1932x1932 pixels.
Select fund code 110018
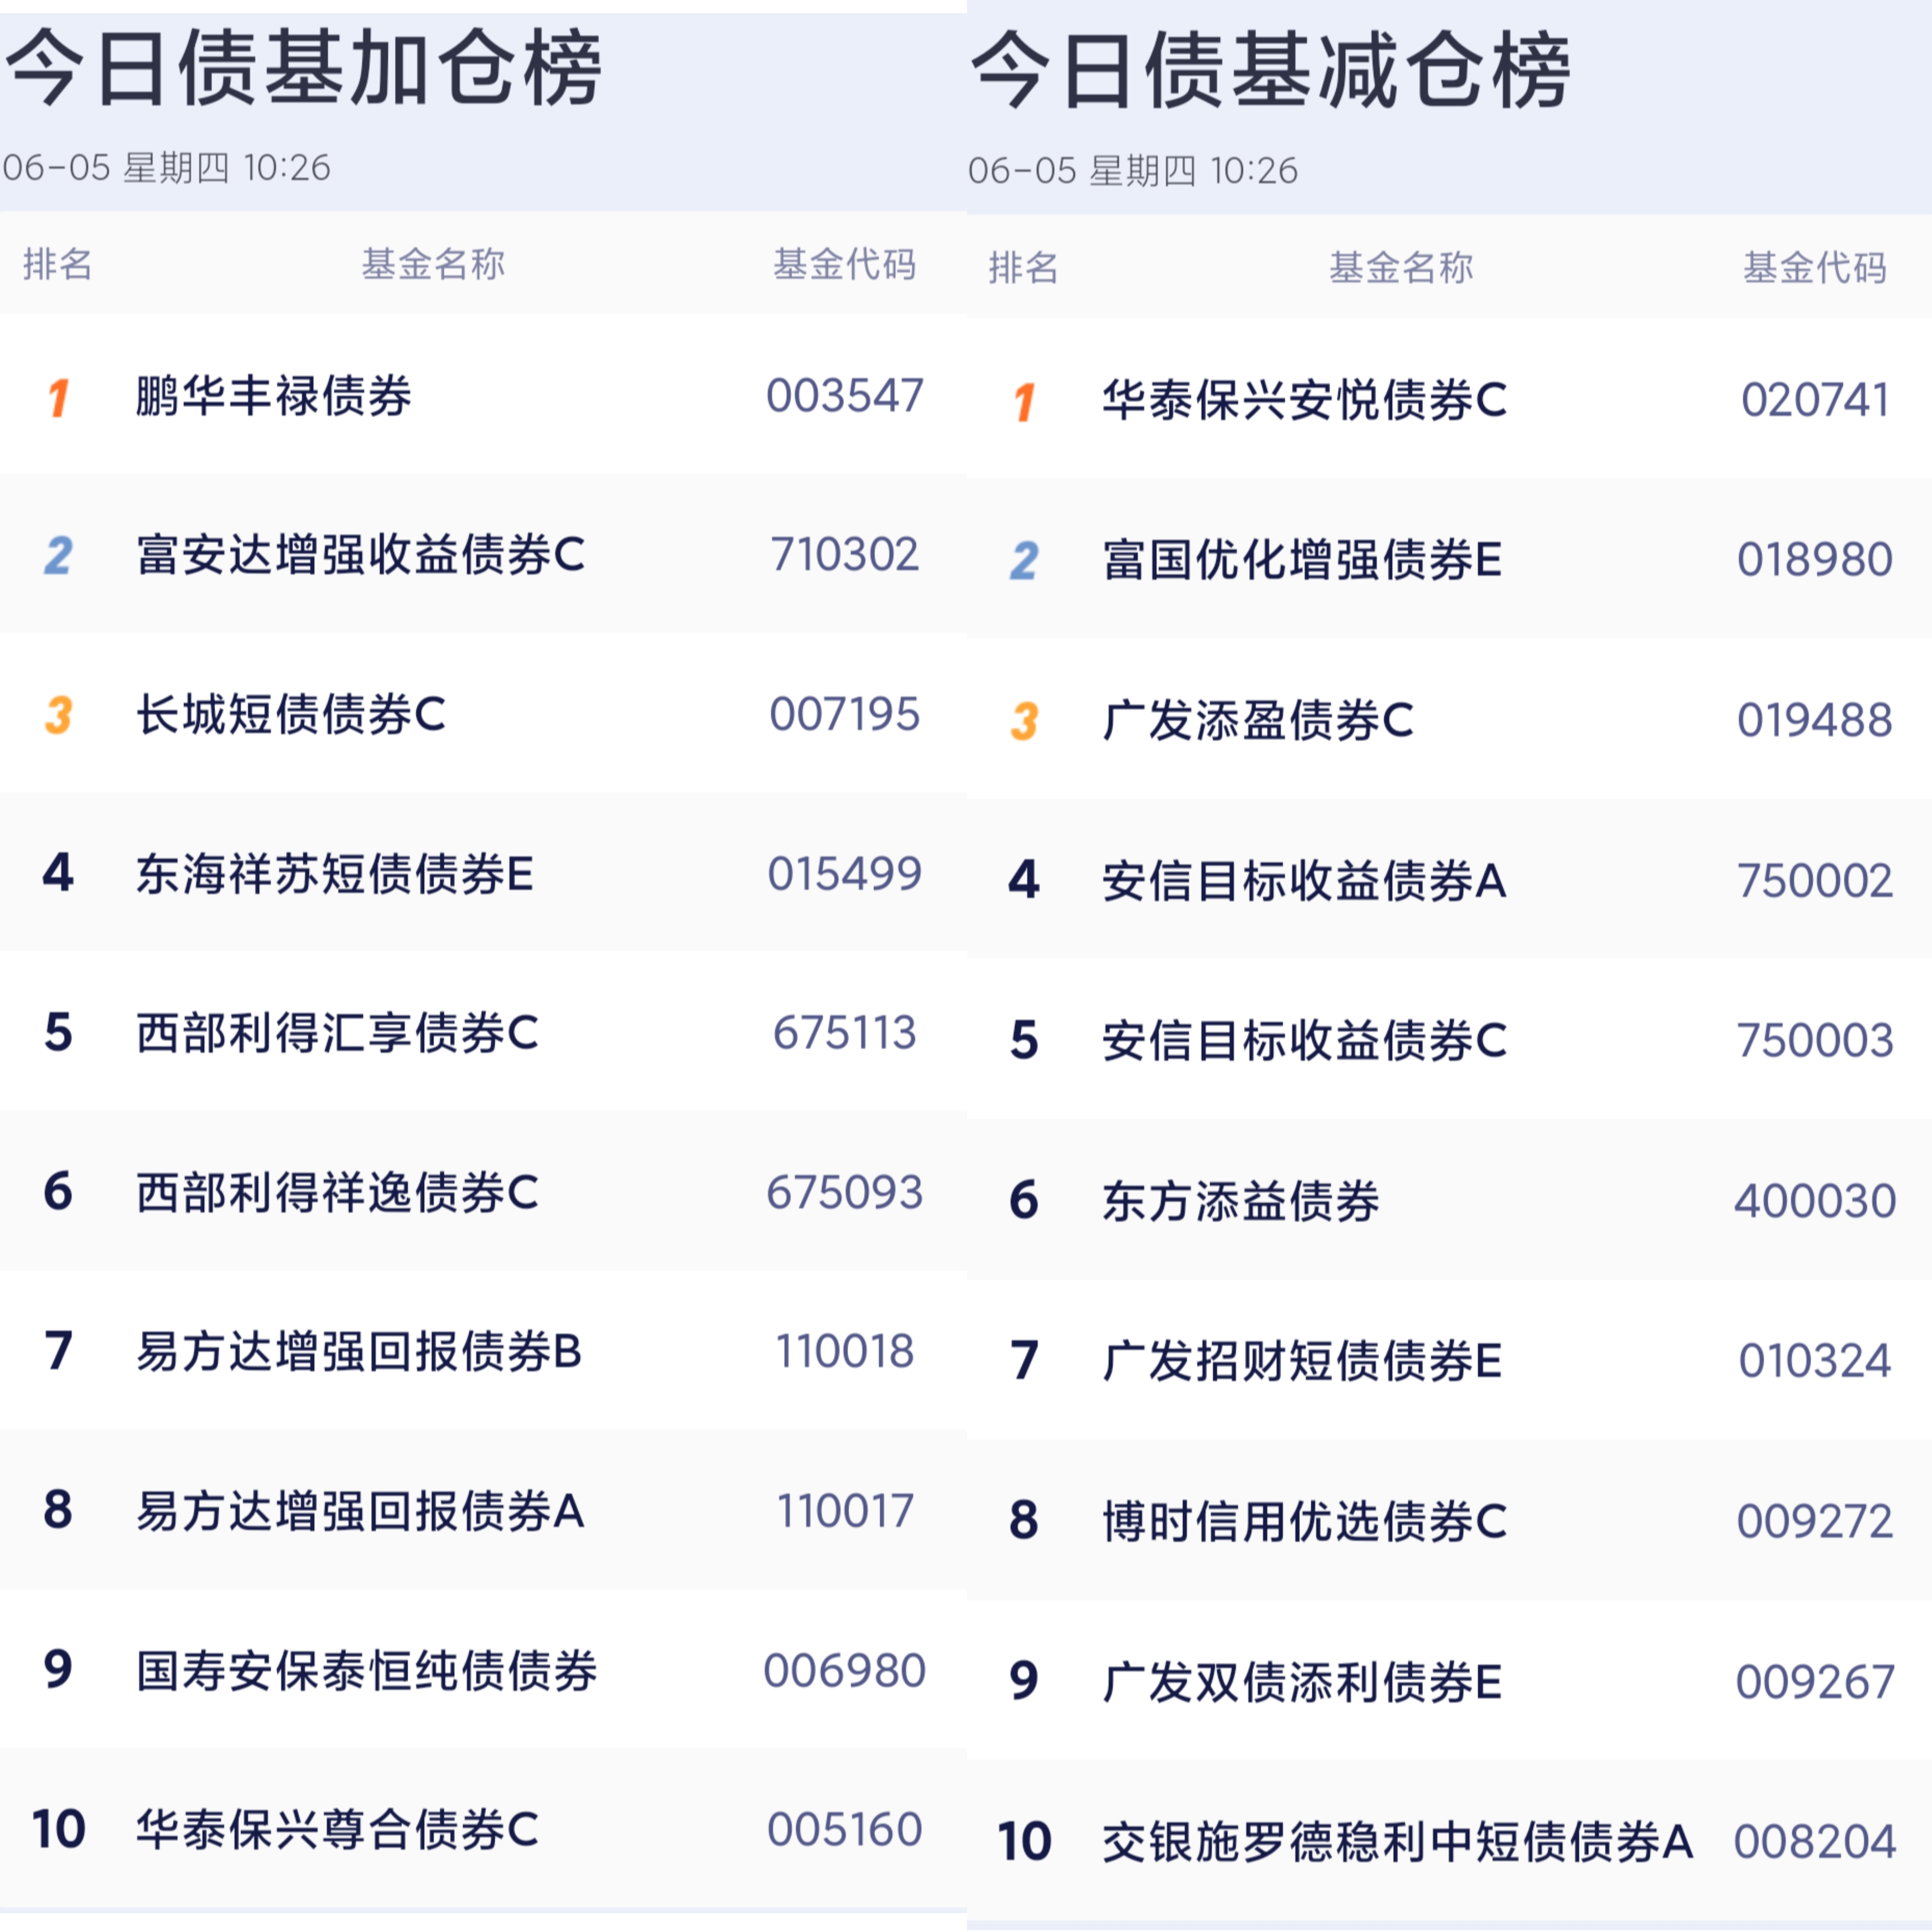844,1351
